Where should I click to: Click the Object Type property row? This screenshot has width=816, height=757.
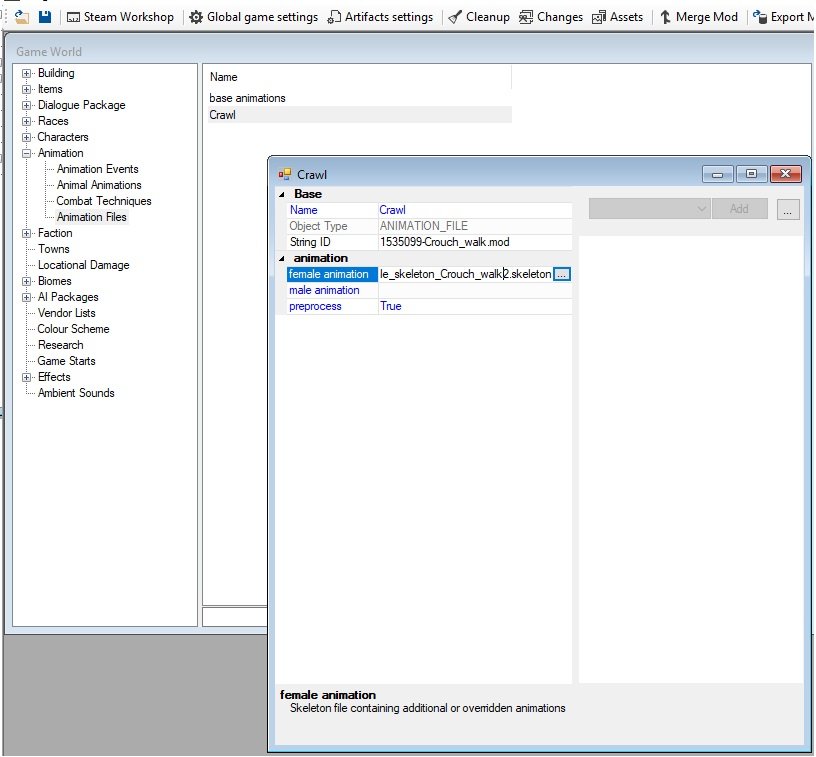429,226
